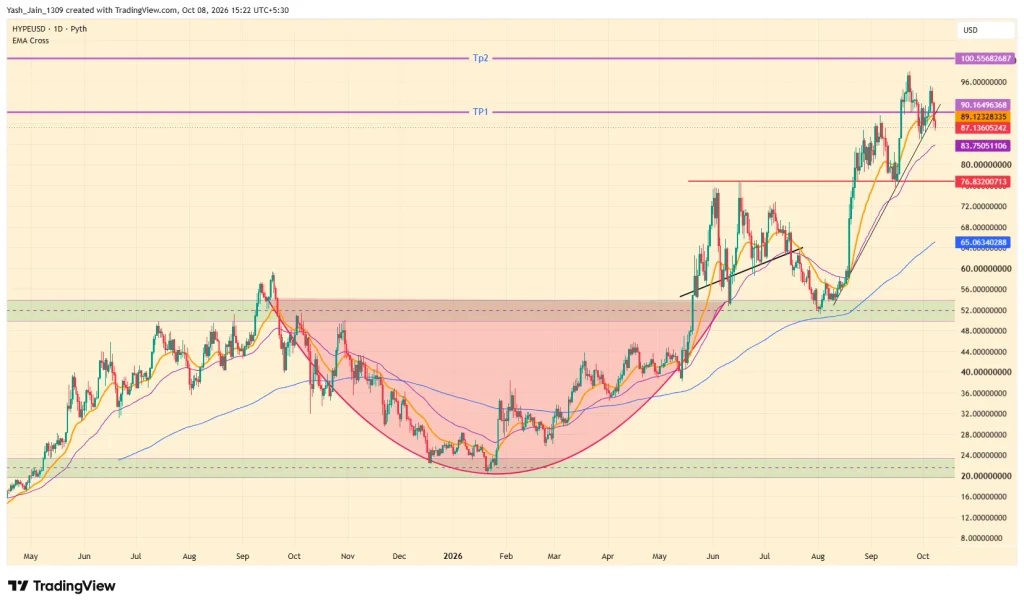Click the 96.00000000 axis value
The width and height of the screenshot is (1024, 606).
(985, 82)
